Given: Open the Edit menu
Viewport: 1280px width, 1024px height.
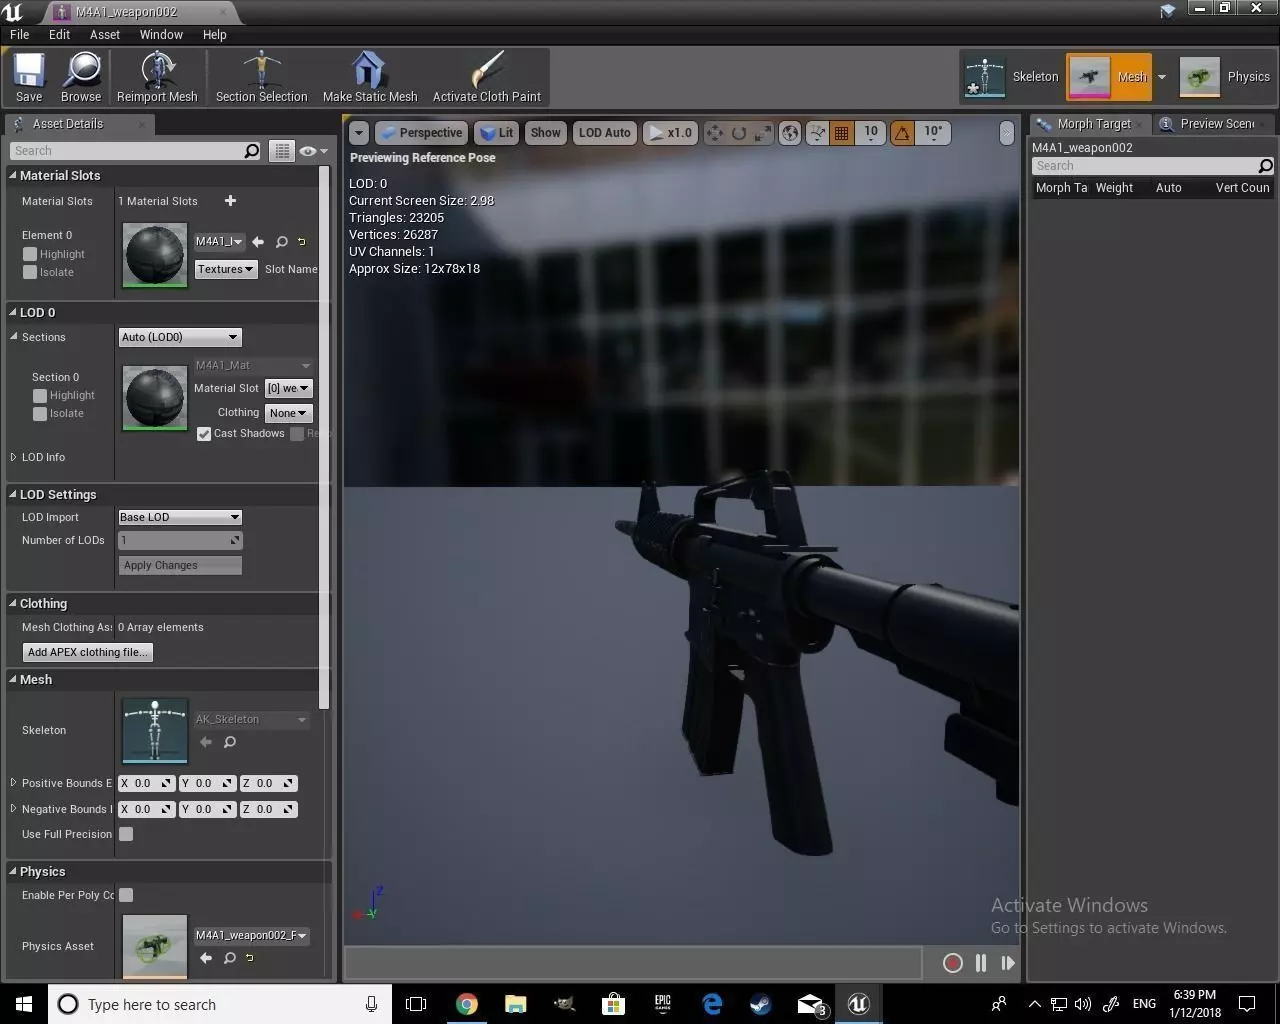Looking at the screenshot, I should tap(59, 34).
